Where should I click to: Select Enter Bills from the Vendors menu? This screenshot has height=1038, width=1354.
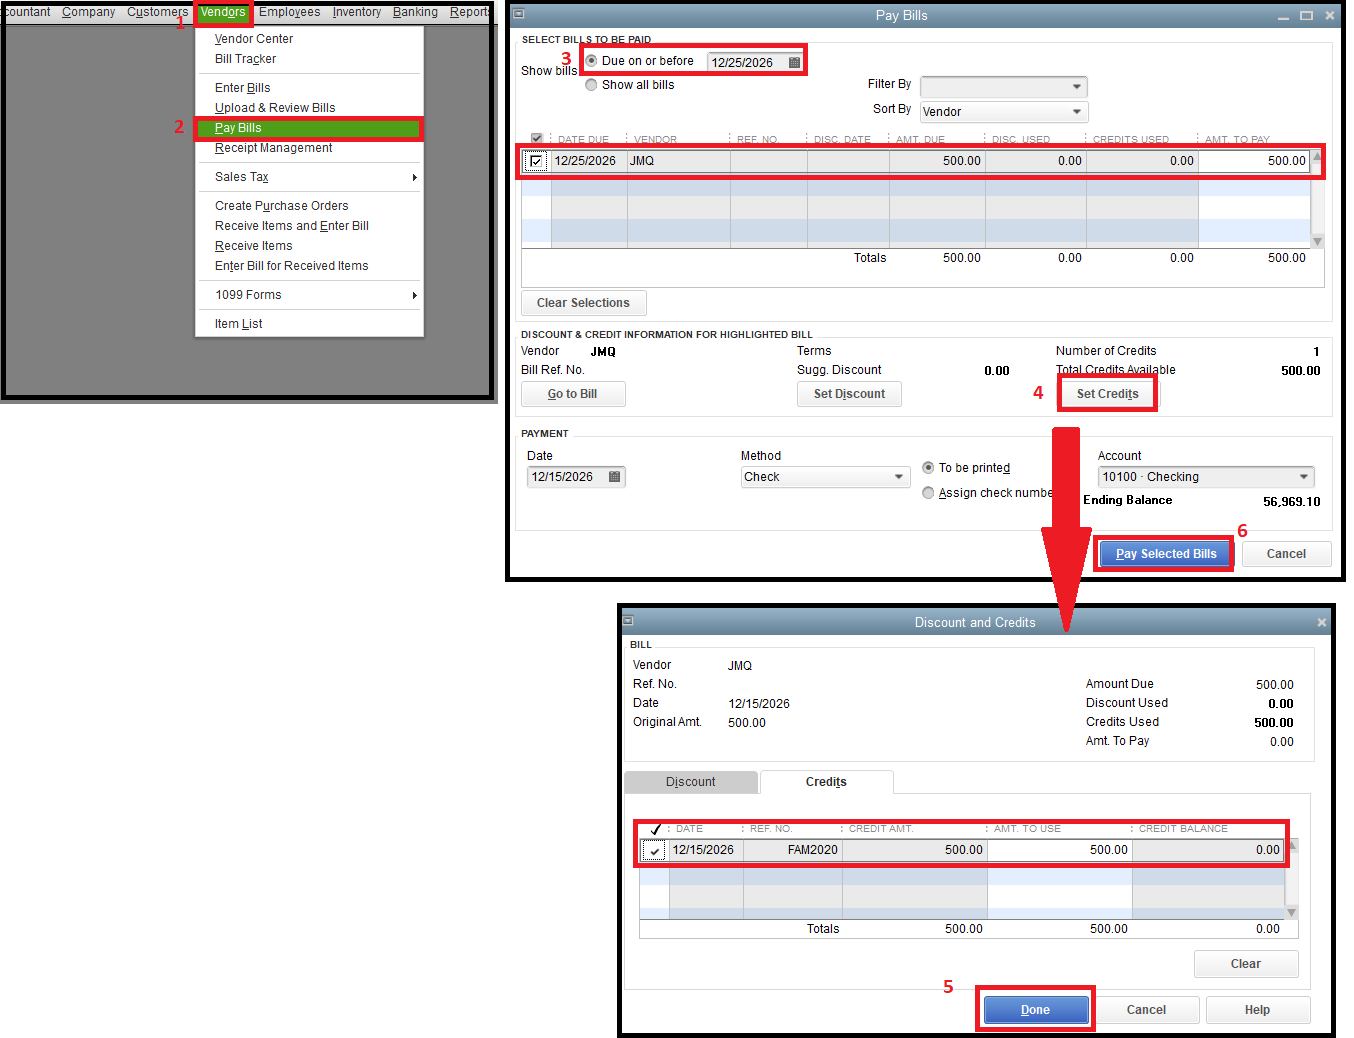pos(242,87)
